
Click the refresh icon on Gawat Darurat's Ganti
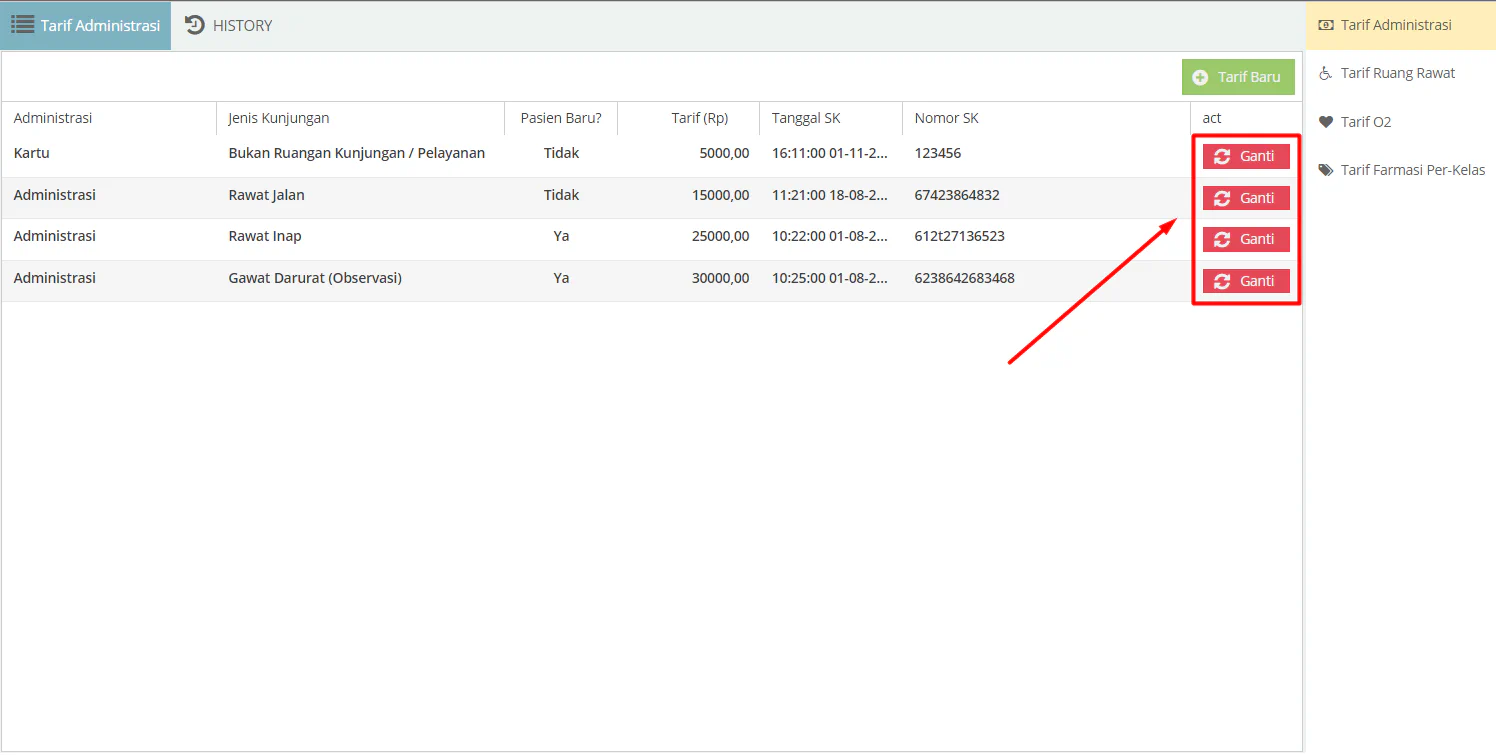pyautogui.click(x=1222, y=281)
